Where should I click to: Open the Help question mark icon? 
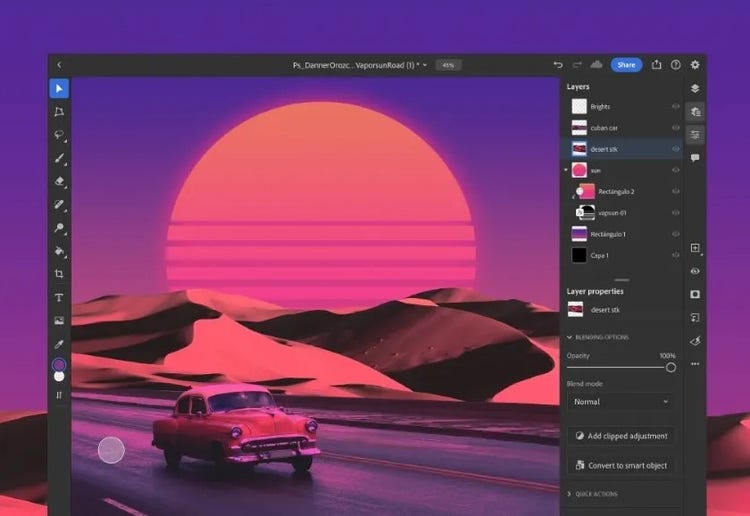676,65
